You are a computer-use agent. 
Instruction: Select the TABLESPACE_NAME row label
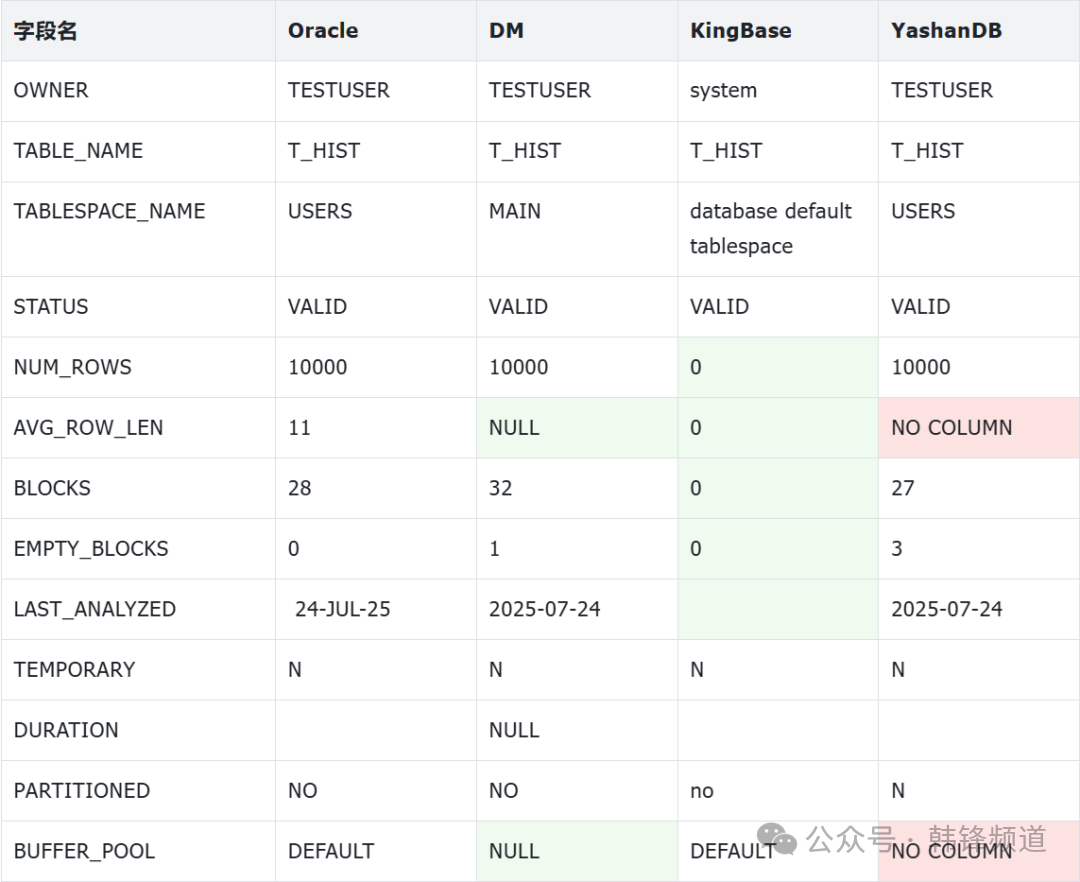pos(109,212)
